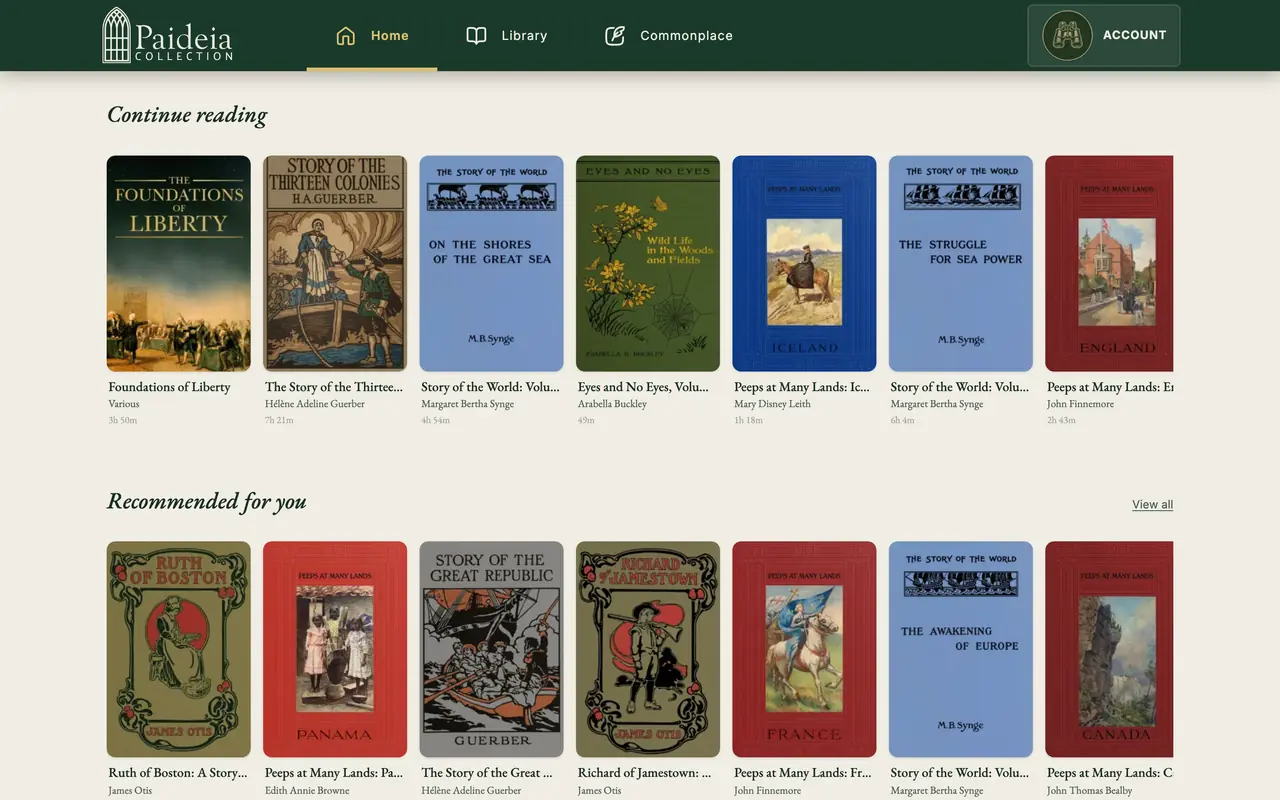Click the 49m duration text

pos(586,420)
